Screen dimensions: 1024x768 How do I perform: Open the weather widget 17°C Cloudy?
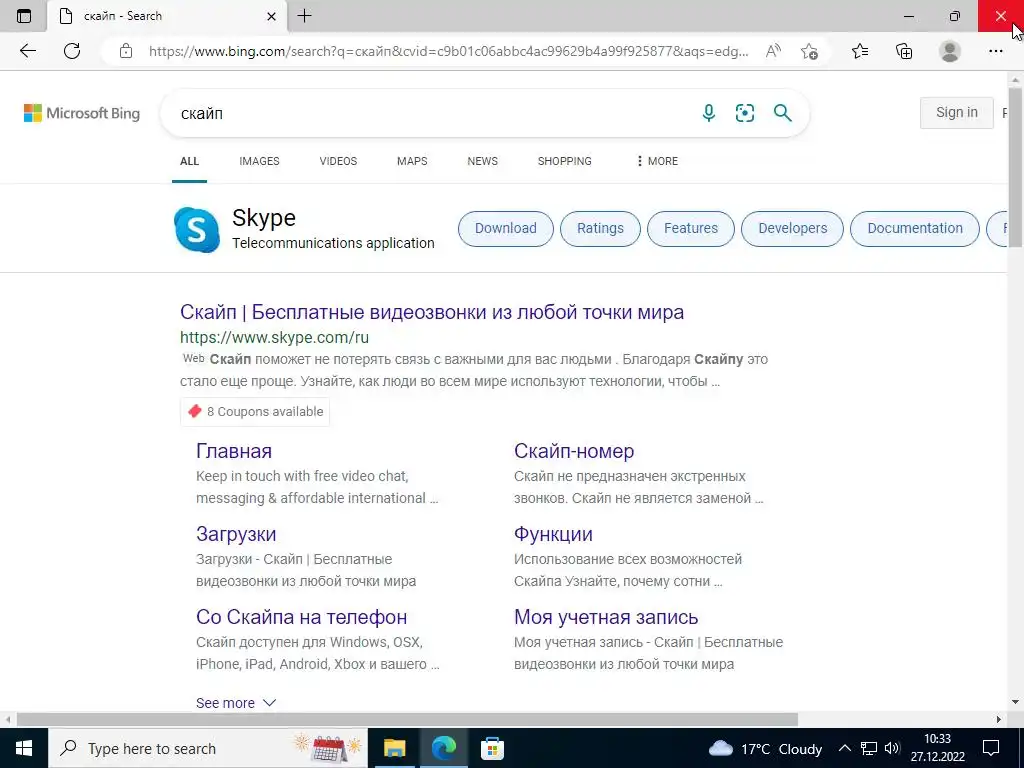pyautogui.click(x=765, y=748)
